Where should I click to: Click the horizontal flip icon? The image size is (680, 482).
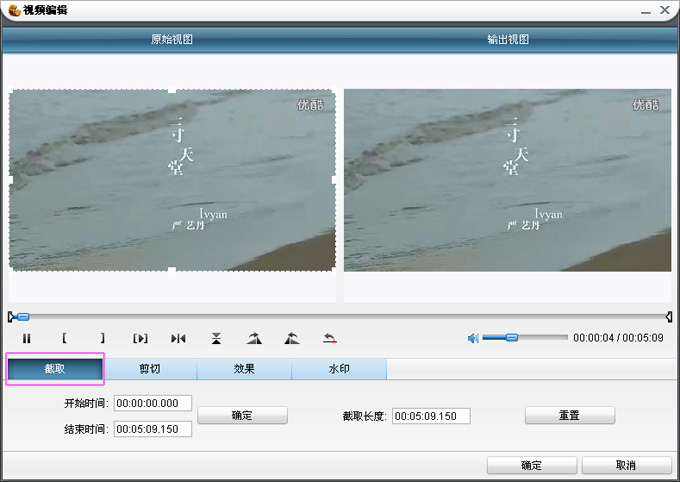(x=178, y=339)
